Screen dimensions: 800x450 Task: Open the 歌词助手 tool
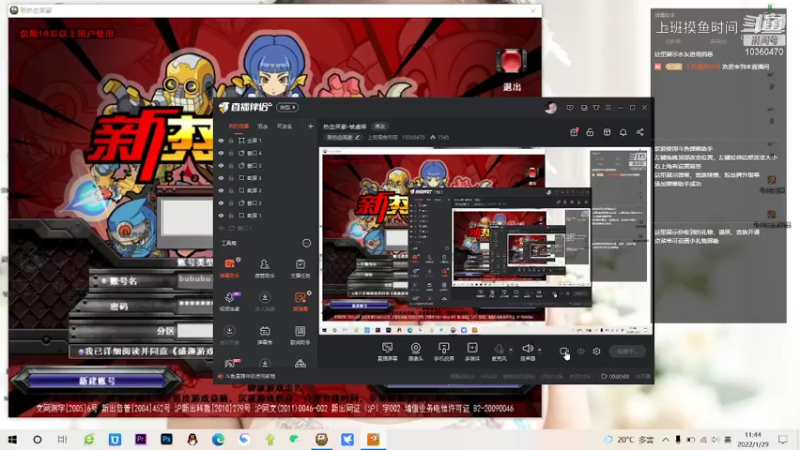click(300, 335)
